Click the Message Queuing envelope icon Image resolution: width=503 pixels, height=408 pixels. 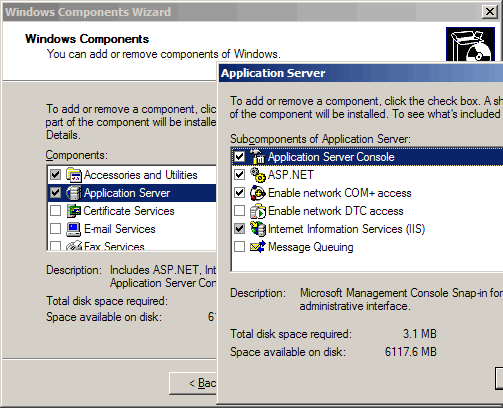tap(257, 247)
